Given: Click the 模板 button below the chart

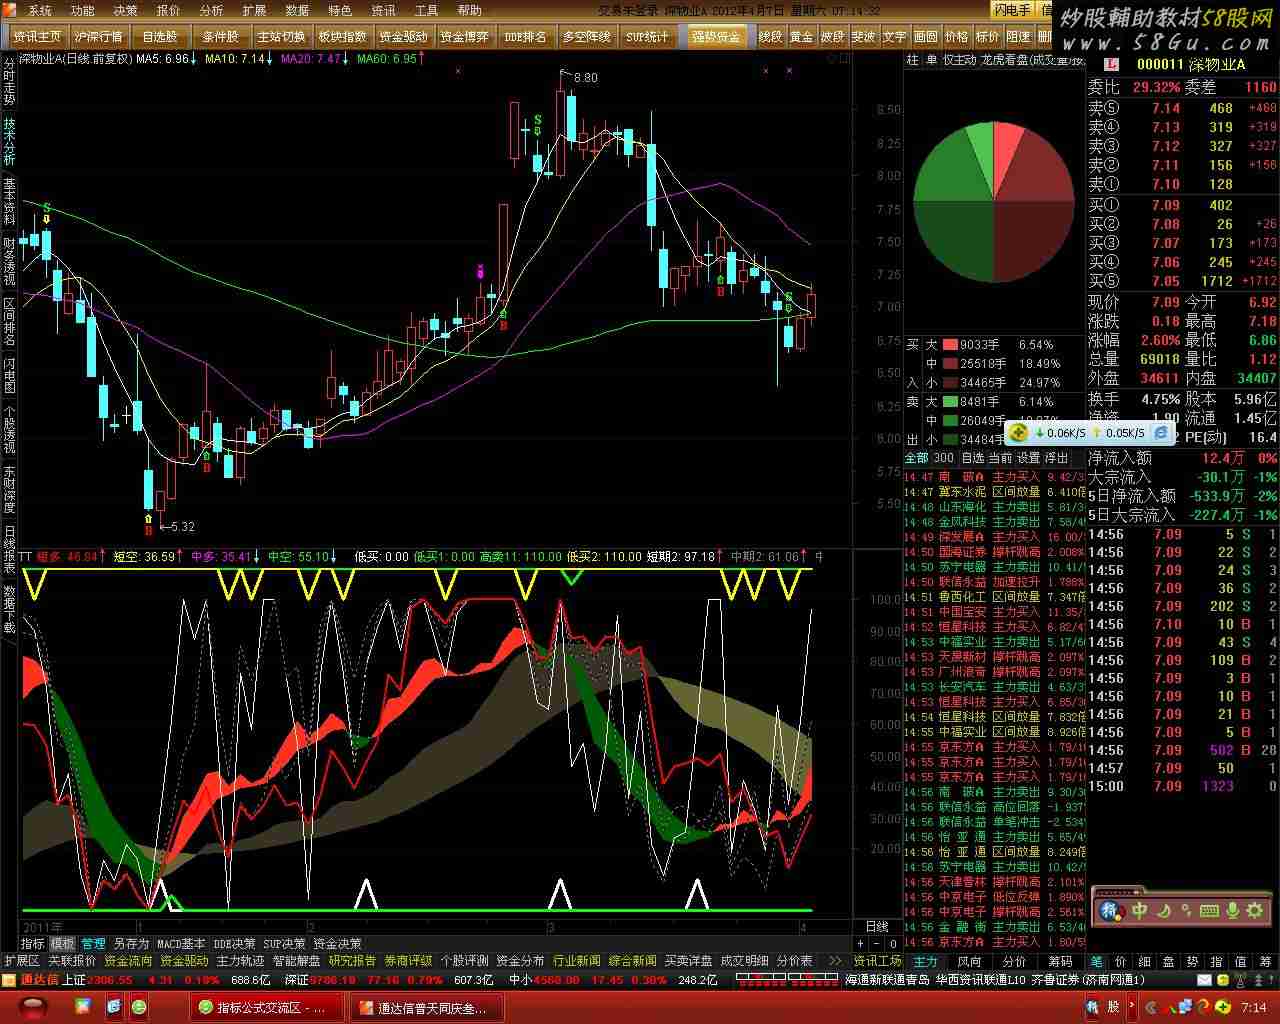Looking at the screenshot, I should pos(62,943).
